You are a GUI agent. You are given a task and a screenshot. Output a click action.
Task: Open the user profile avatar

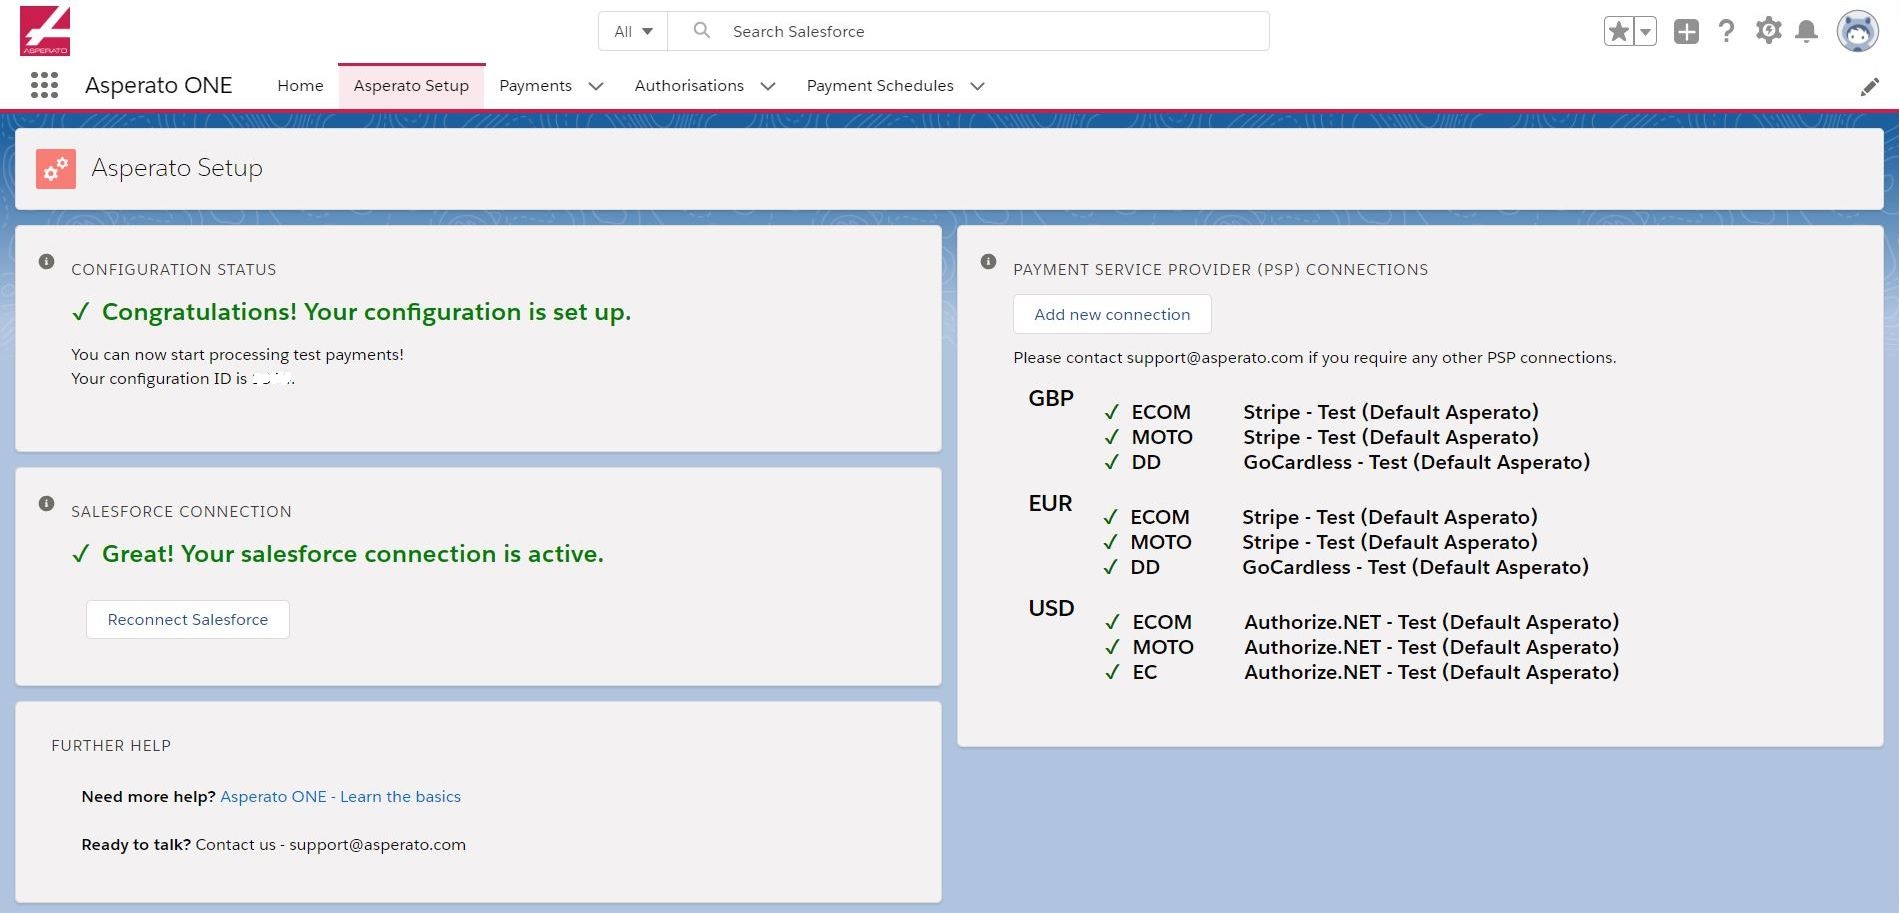[x=1857, y=31]
